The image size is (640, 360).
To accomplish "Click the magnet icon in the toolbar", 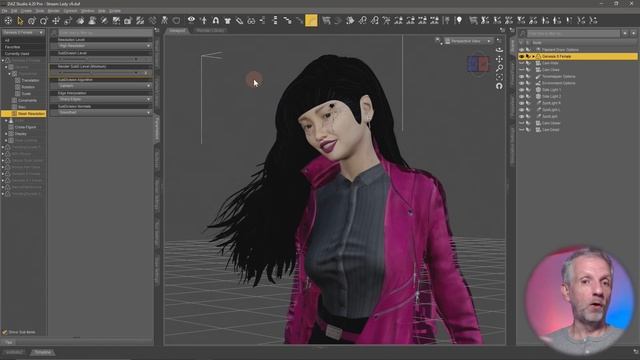I will coord(216,20).
